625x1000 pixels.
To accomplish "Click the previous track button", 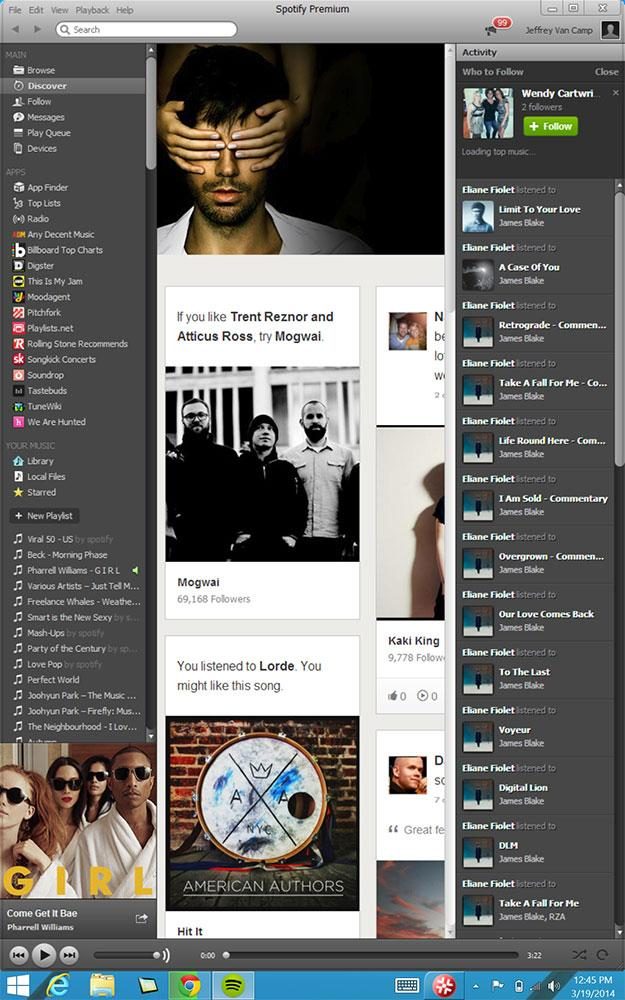I will pos(19,955).
